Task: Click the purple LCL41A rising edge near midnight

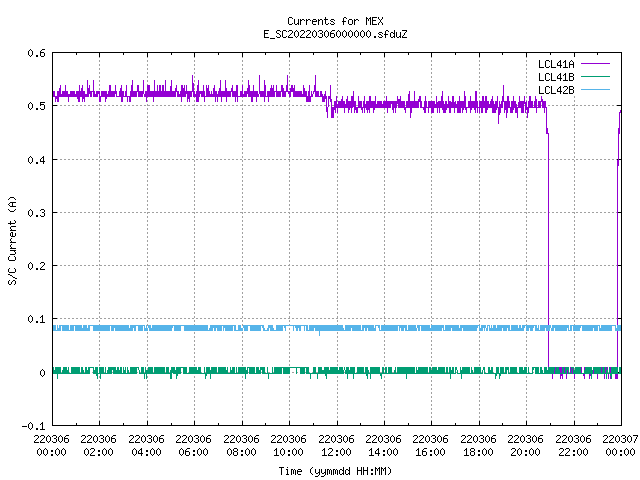Action: pyautogui.click(x=618, y=241)
